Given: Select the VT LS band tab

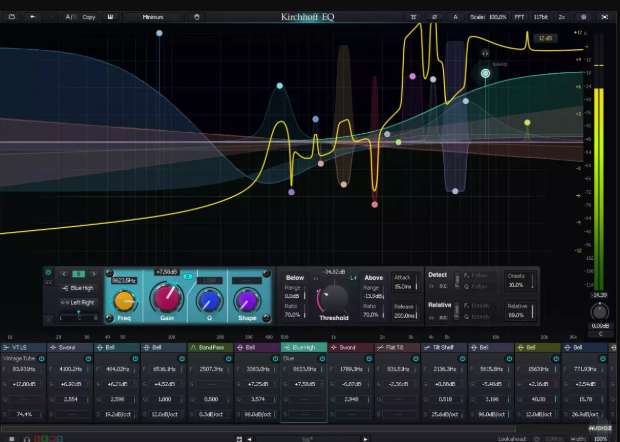Looking at the screenshot, I should click(23, 347).
